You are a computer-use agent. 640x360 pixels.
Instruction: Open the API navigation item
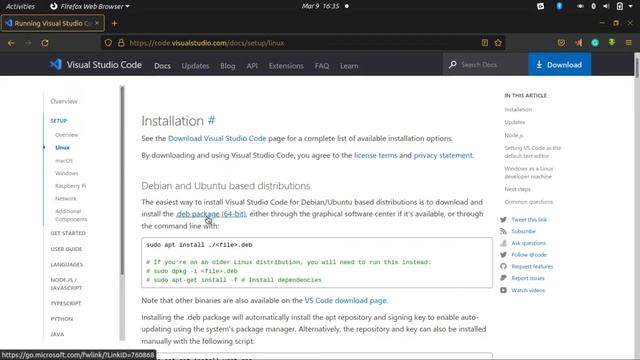(x=252, y=66)
